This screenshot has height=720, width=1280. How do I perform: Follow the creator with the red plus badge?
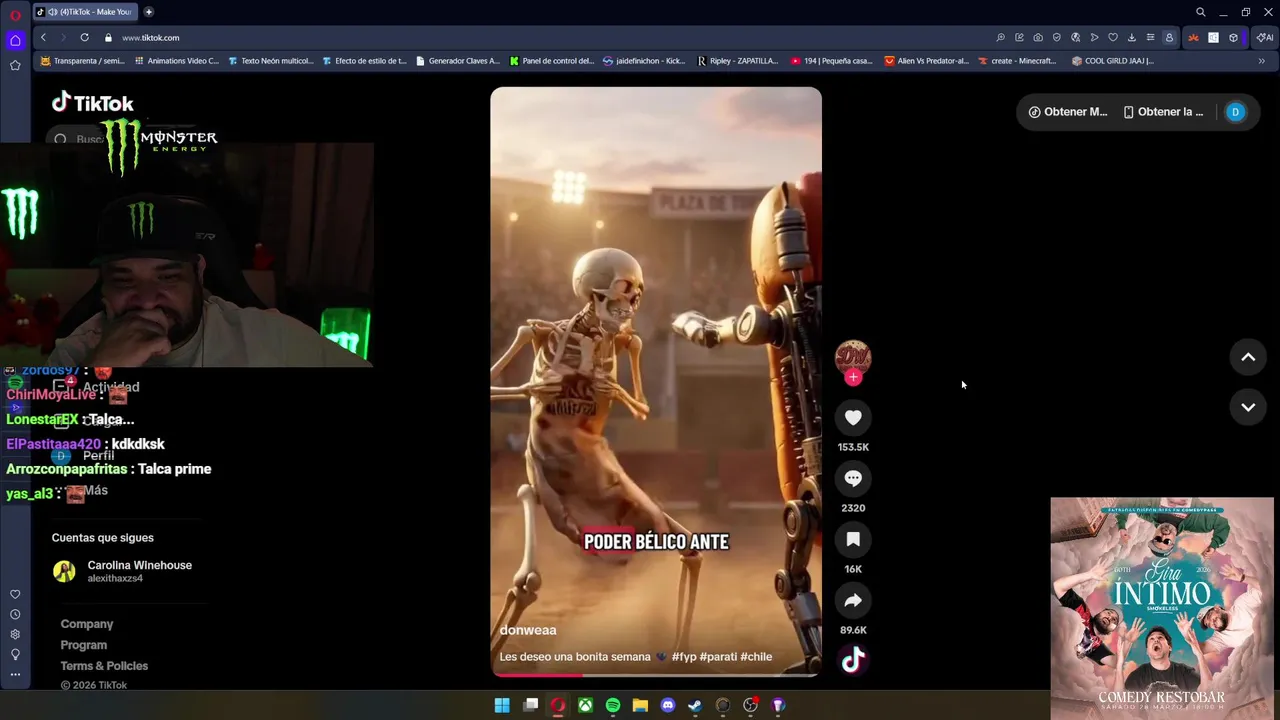click(853, 377)
